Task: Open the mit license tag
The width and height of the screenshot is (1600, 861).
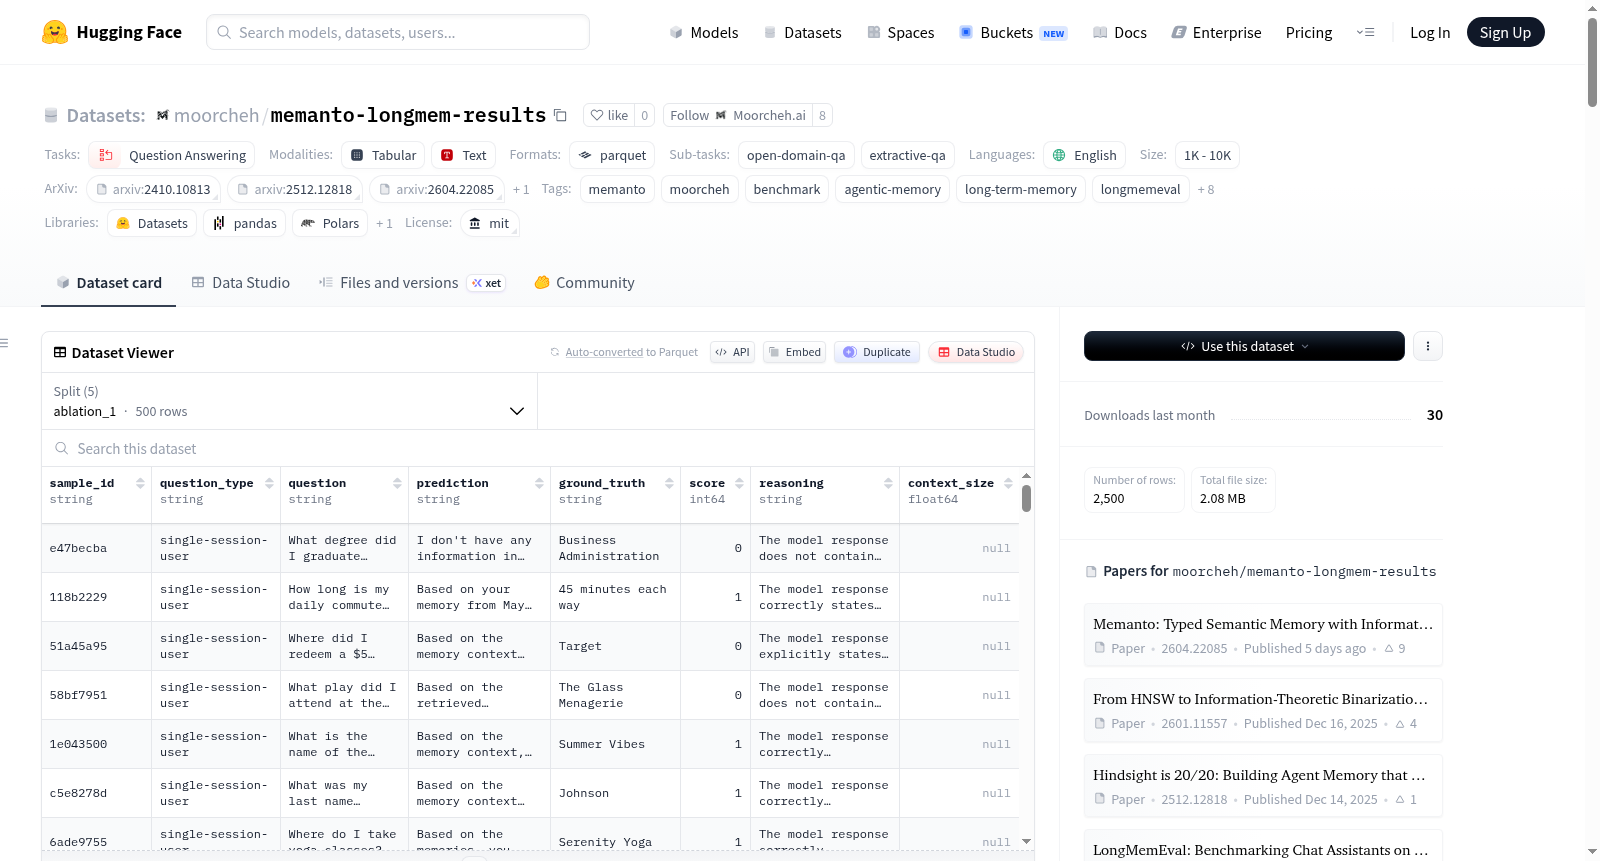Action: pyautogui.click(x=489, y=223)
